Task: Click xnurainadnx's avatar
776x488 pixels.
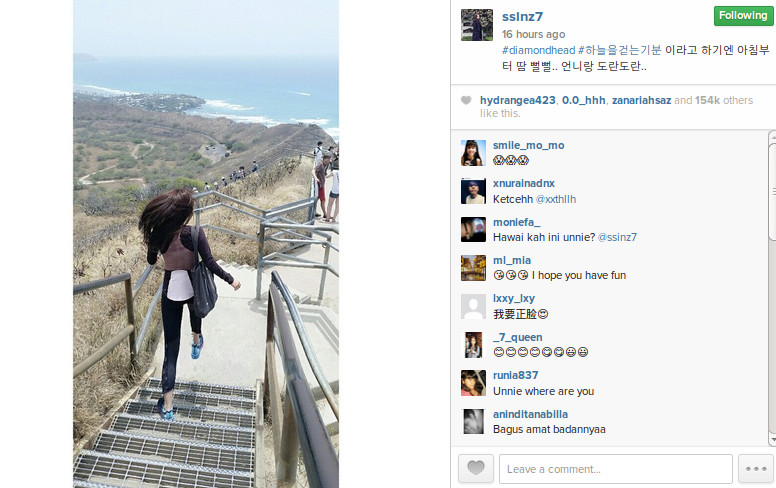Action: click(x=473, y=191)
